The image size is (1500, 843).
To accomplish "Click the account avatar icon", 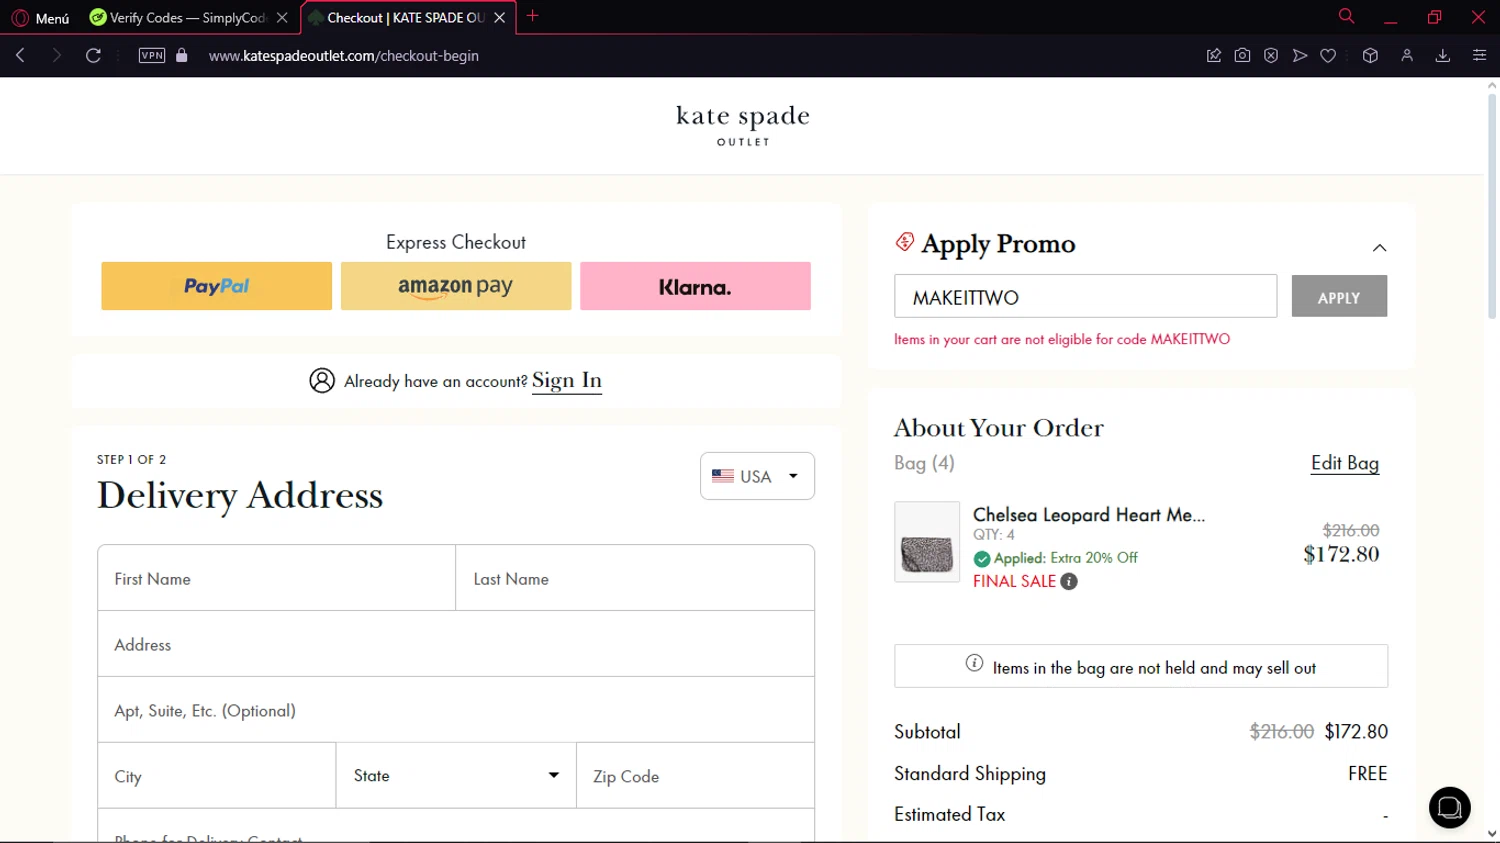I will click(322, 380).
